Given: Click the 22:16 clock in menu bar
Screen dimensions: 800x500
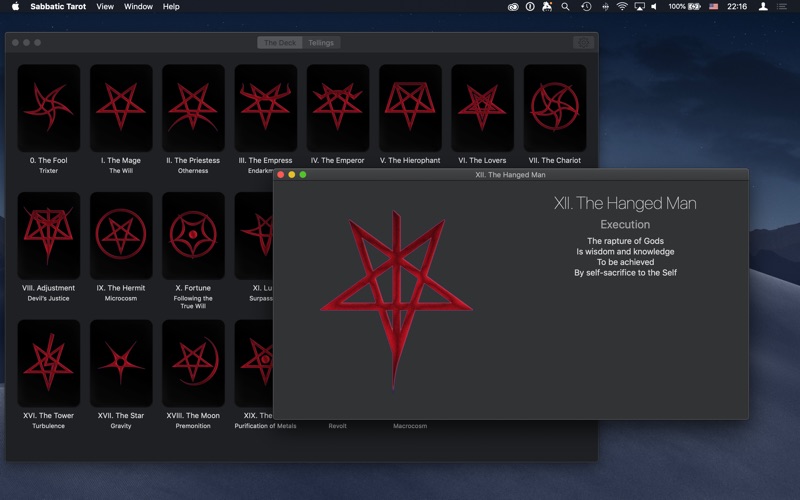Looking at the screenshot, I should coord(737,7).
